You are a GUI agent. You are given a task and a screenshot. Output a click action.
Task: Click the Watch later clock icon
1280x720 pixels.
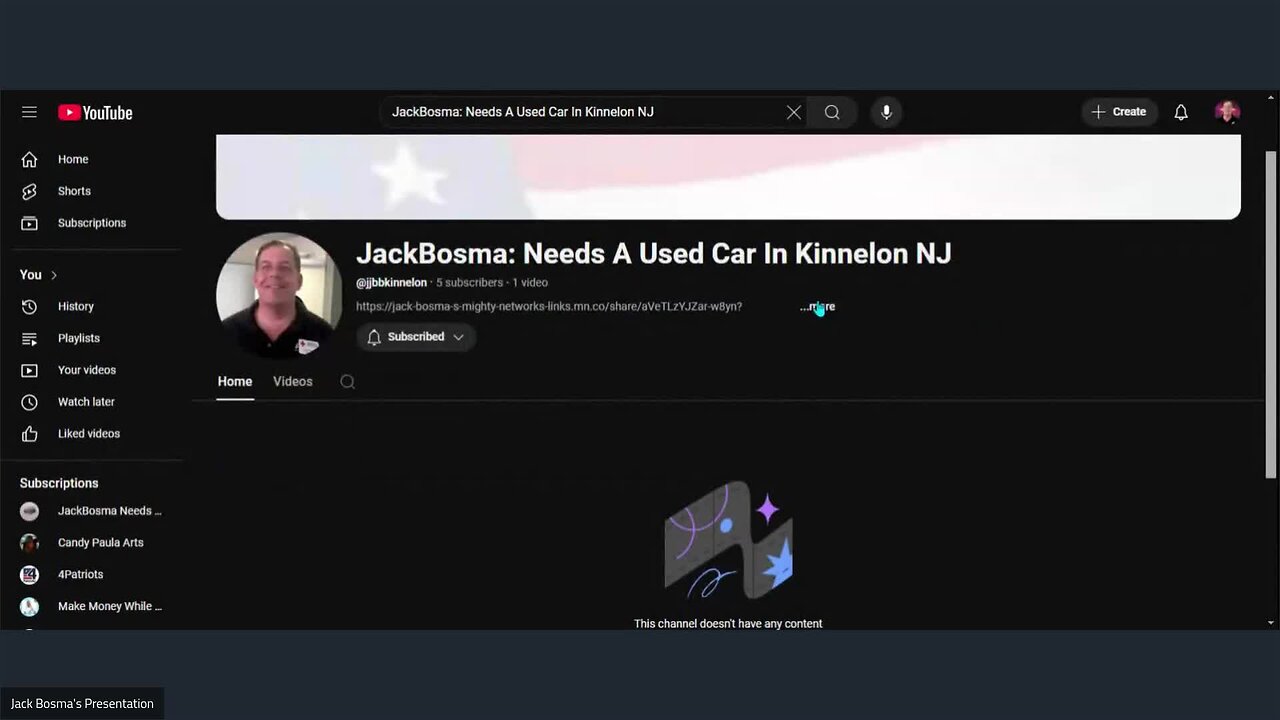coord(30,402)
